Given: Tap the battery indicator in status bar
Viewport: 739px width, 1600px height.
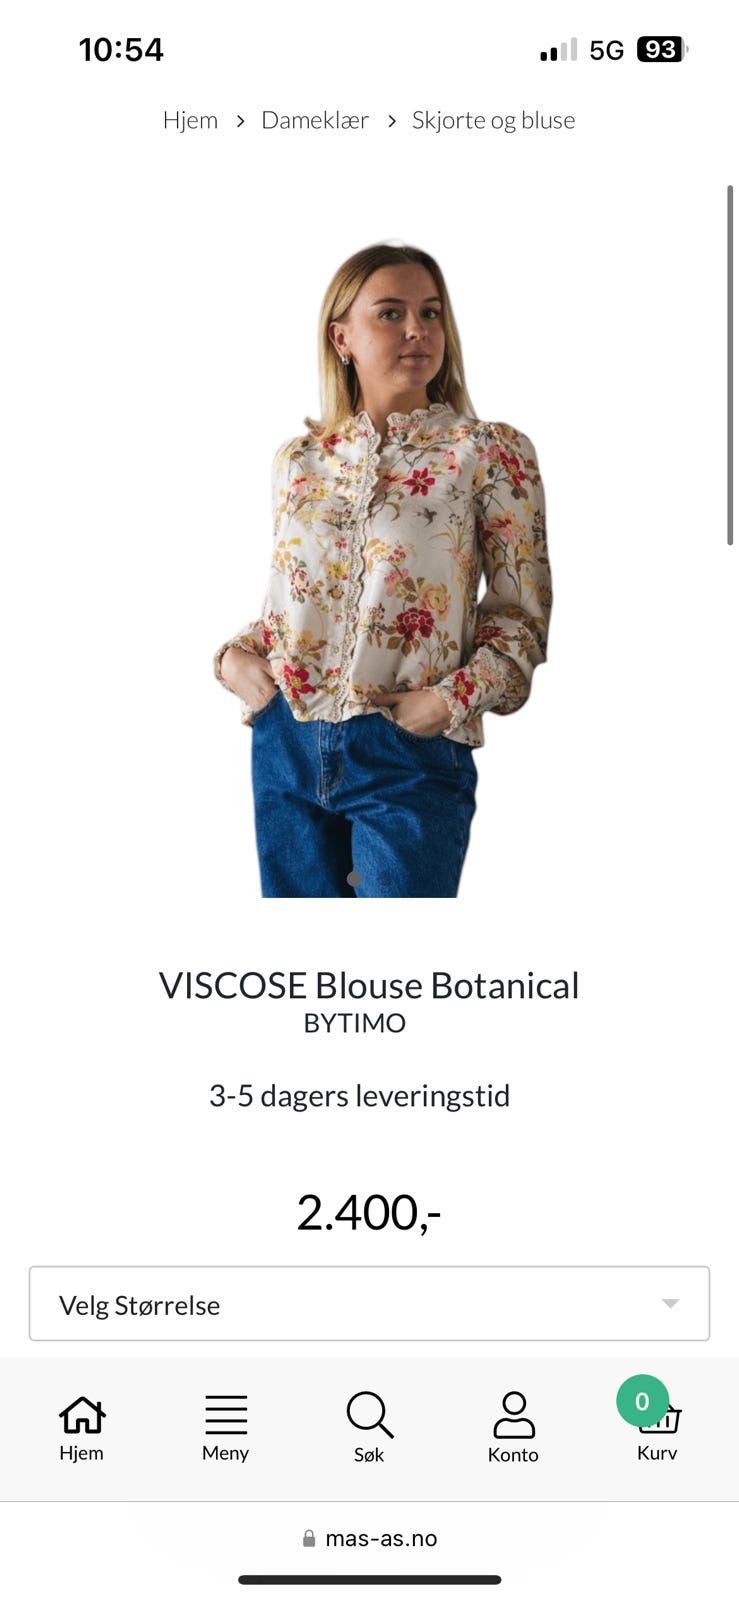Looking at the screenshot, I should [662, 50].
